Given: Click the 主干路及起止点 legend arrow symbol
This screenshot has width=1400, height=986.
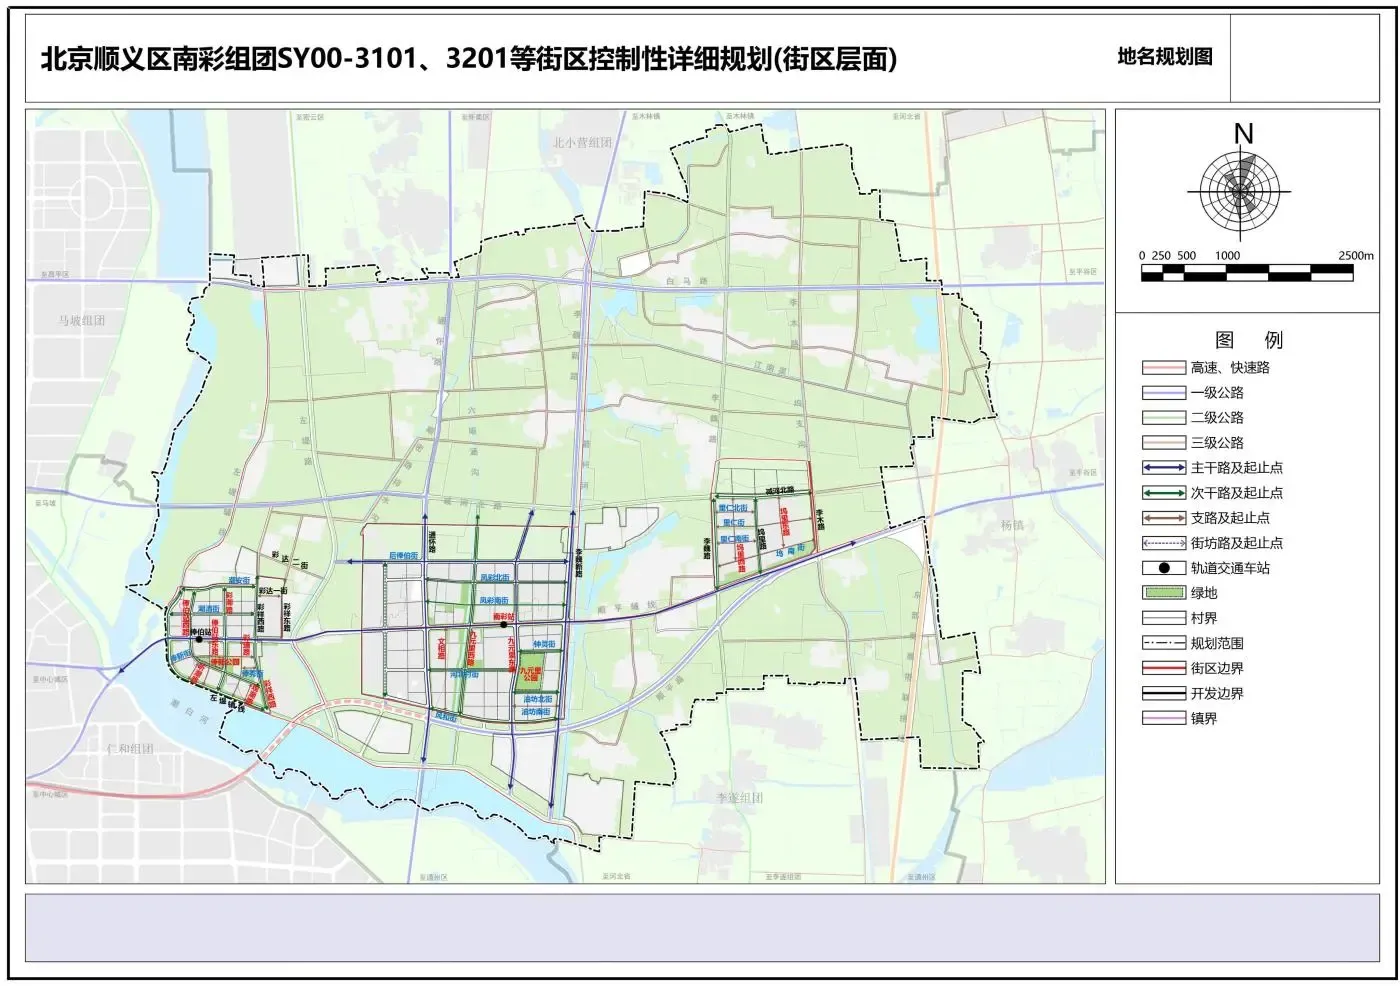Looking at the screenshot, I should (x=1163, y=468).
